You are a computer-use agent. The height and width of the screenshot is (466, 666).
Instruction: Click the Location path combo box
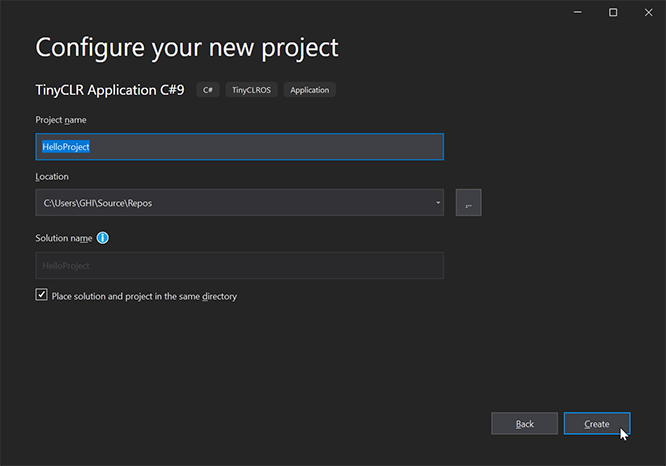coord(240,203)
